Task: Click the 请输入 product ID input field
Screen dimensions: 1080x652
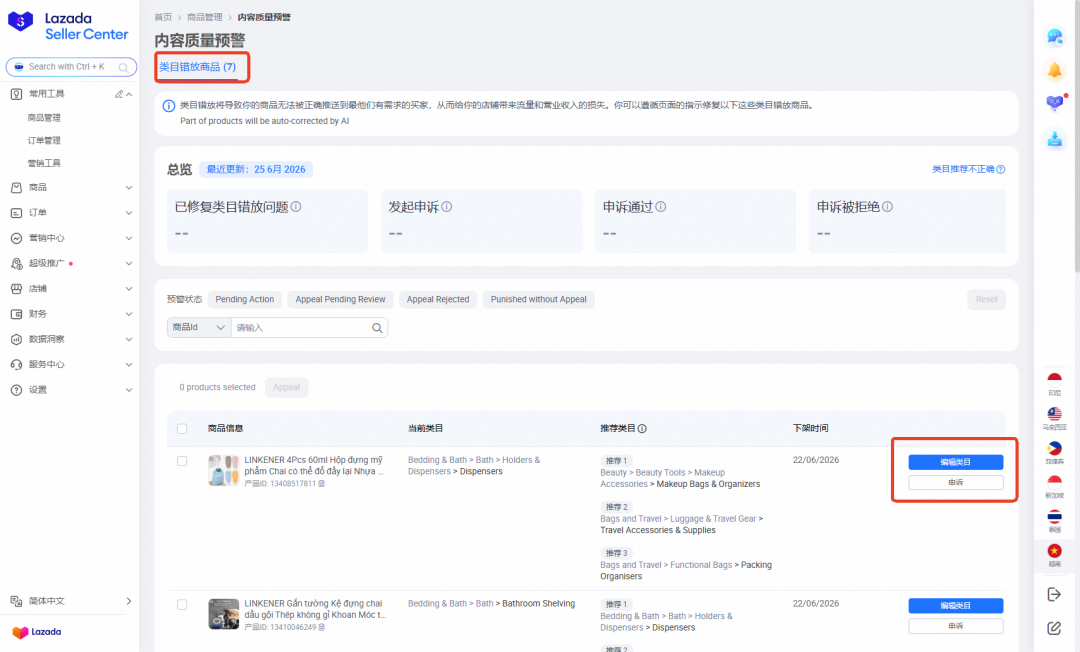Action: [301, 328]
